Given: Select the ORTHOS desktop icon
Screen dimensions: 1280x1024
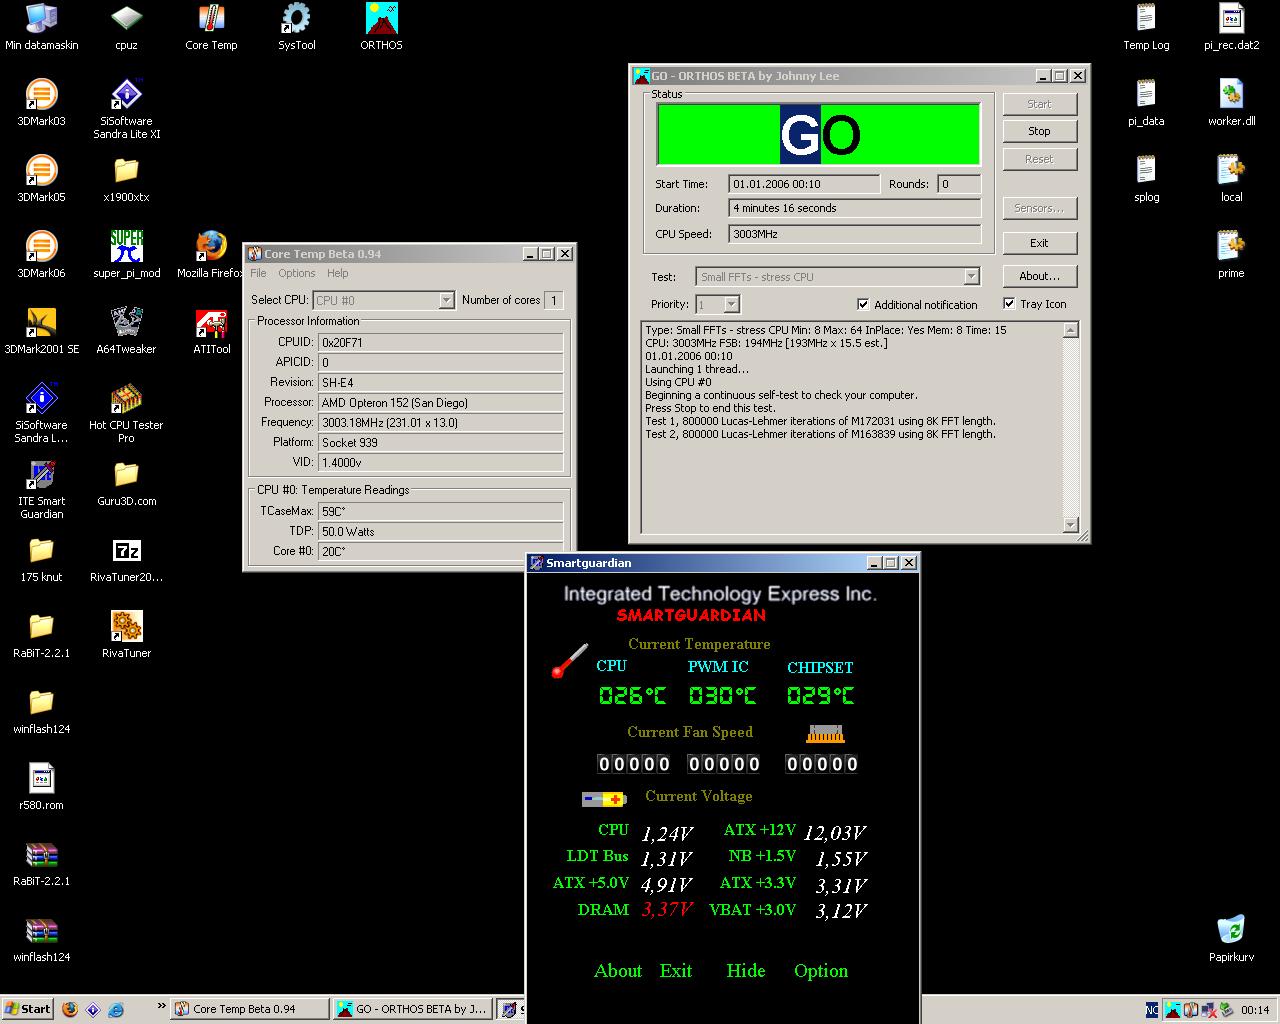Looking at the screenshot, I should (381, 27).
